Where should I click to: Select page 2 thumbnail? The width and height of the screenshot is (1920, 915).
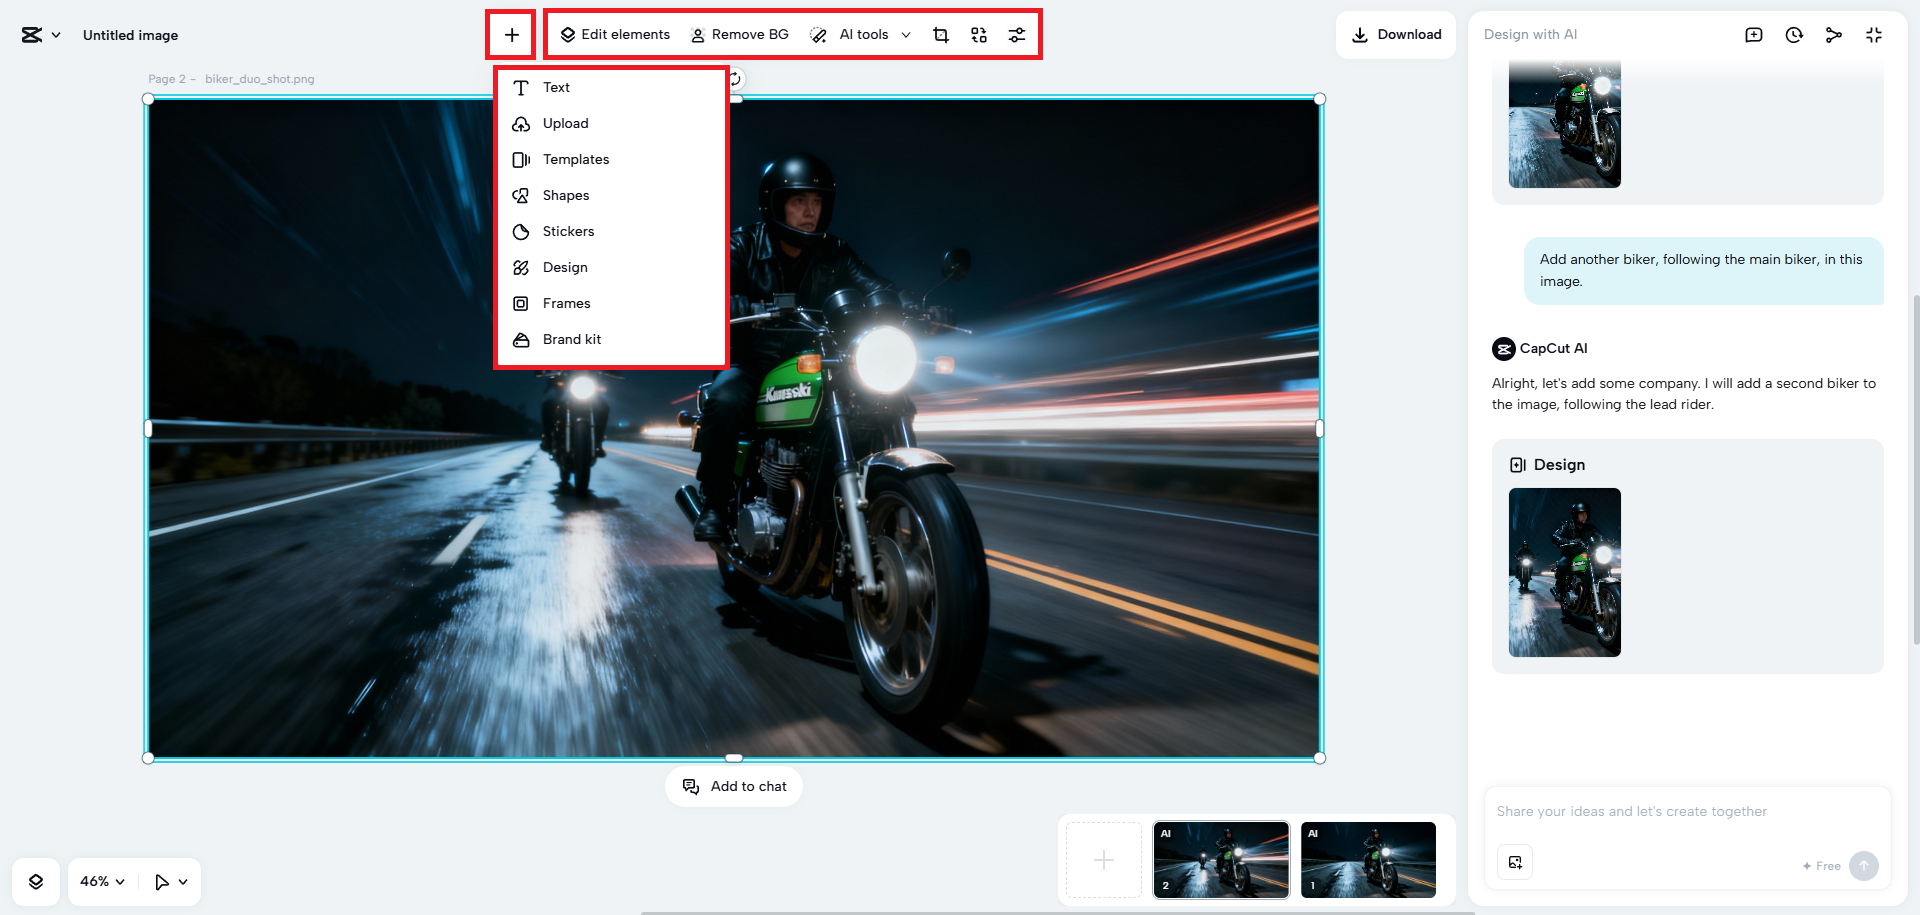point(1221,860)
